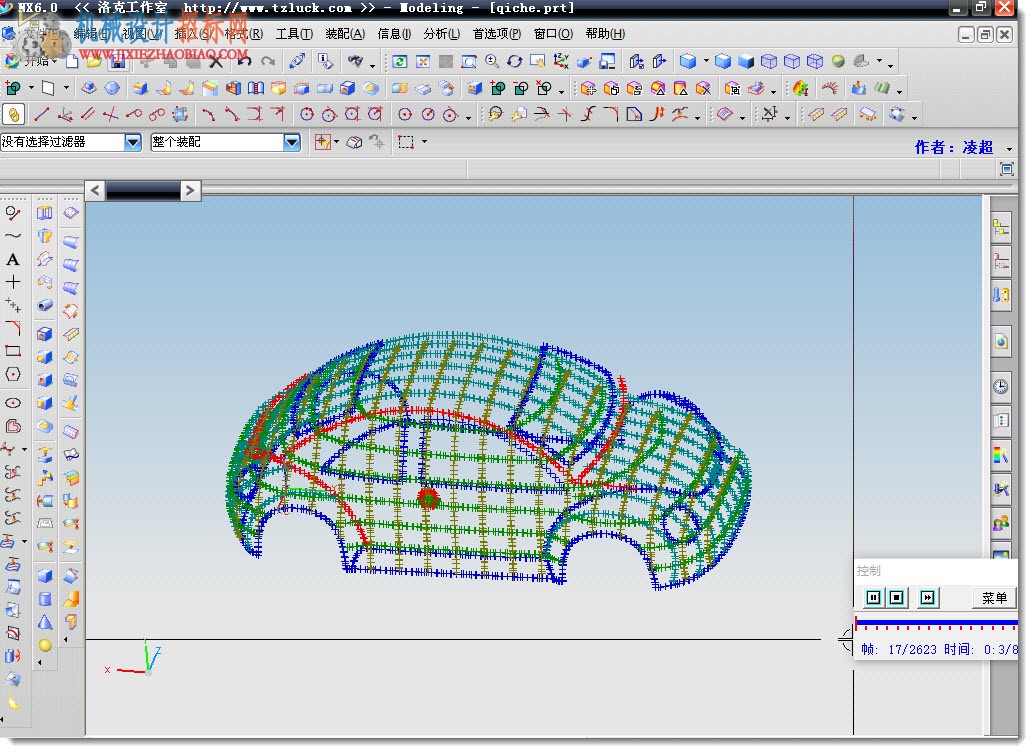Click the Redo arrow icon
Image resolution: width=1033 pixels, height=753 pixels.
pos(267,61)
